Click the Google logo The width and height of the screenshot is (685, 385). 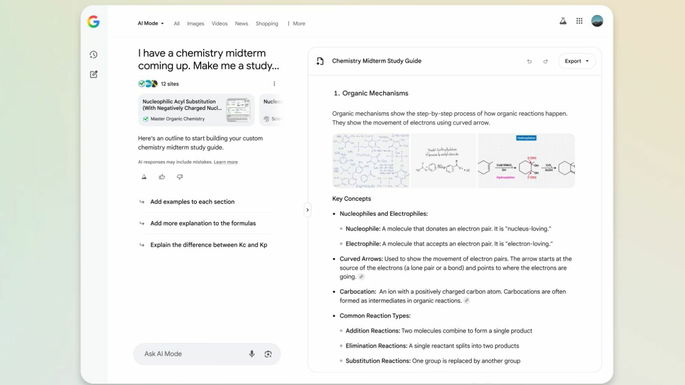click(x=93, y=21)
